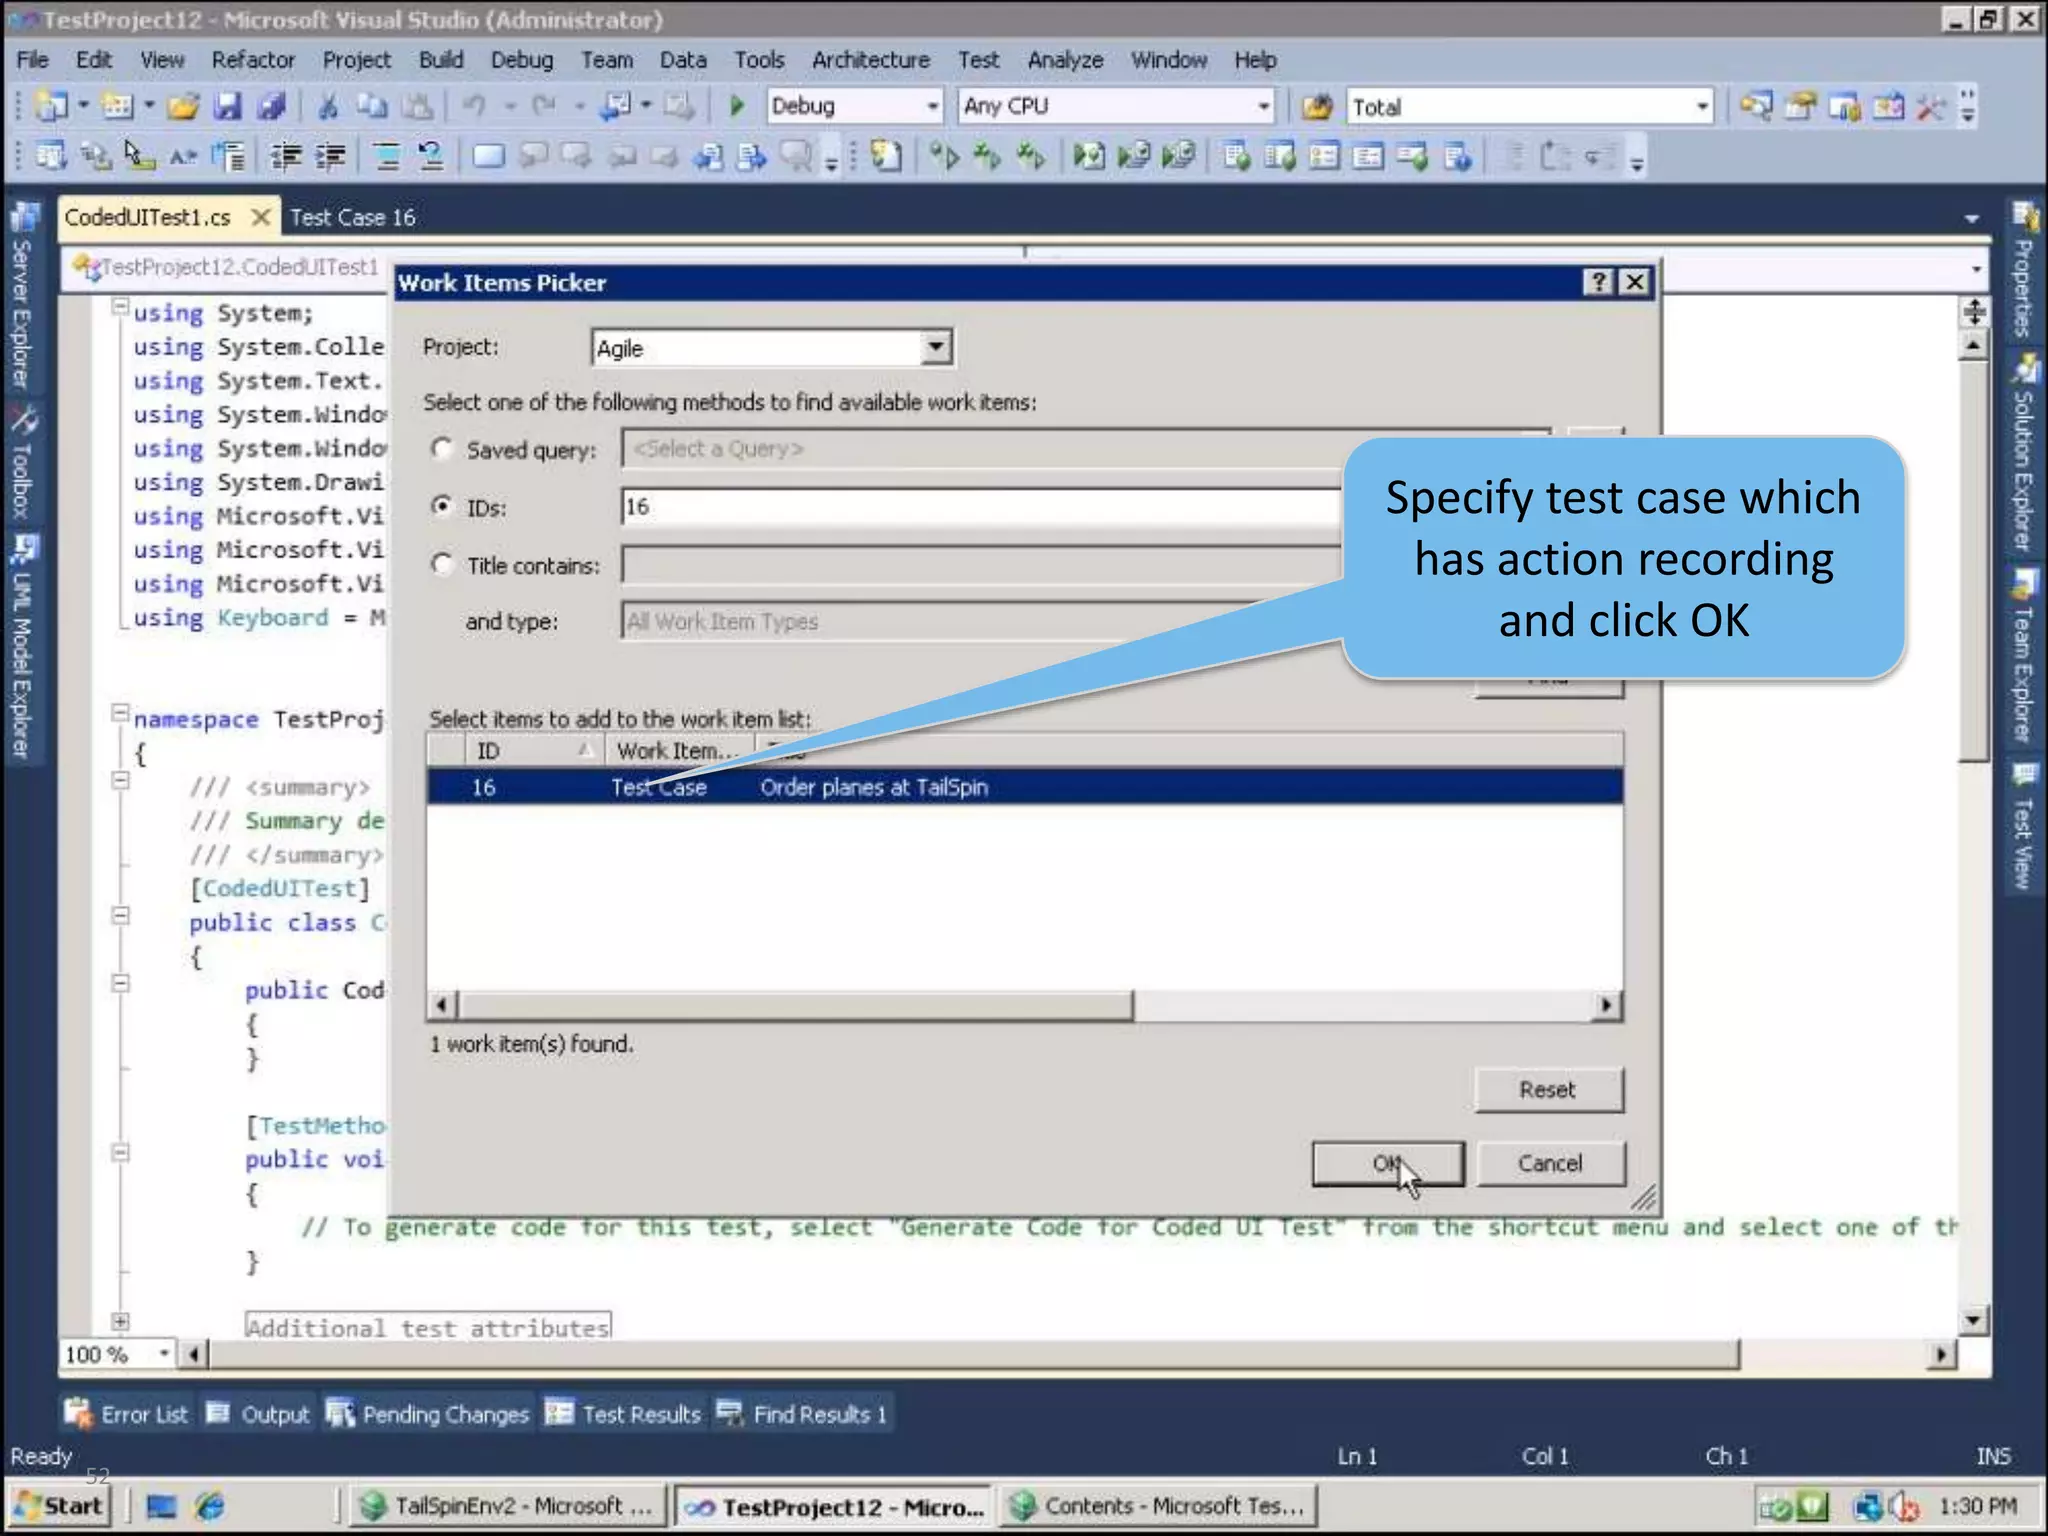Click the Start button on the taskbar
Image resolution: width=2048 pixels, height=1536 pixels.
[x=61, y=1506]
